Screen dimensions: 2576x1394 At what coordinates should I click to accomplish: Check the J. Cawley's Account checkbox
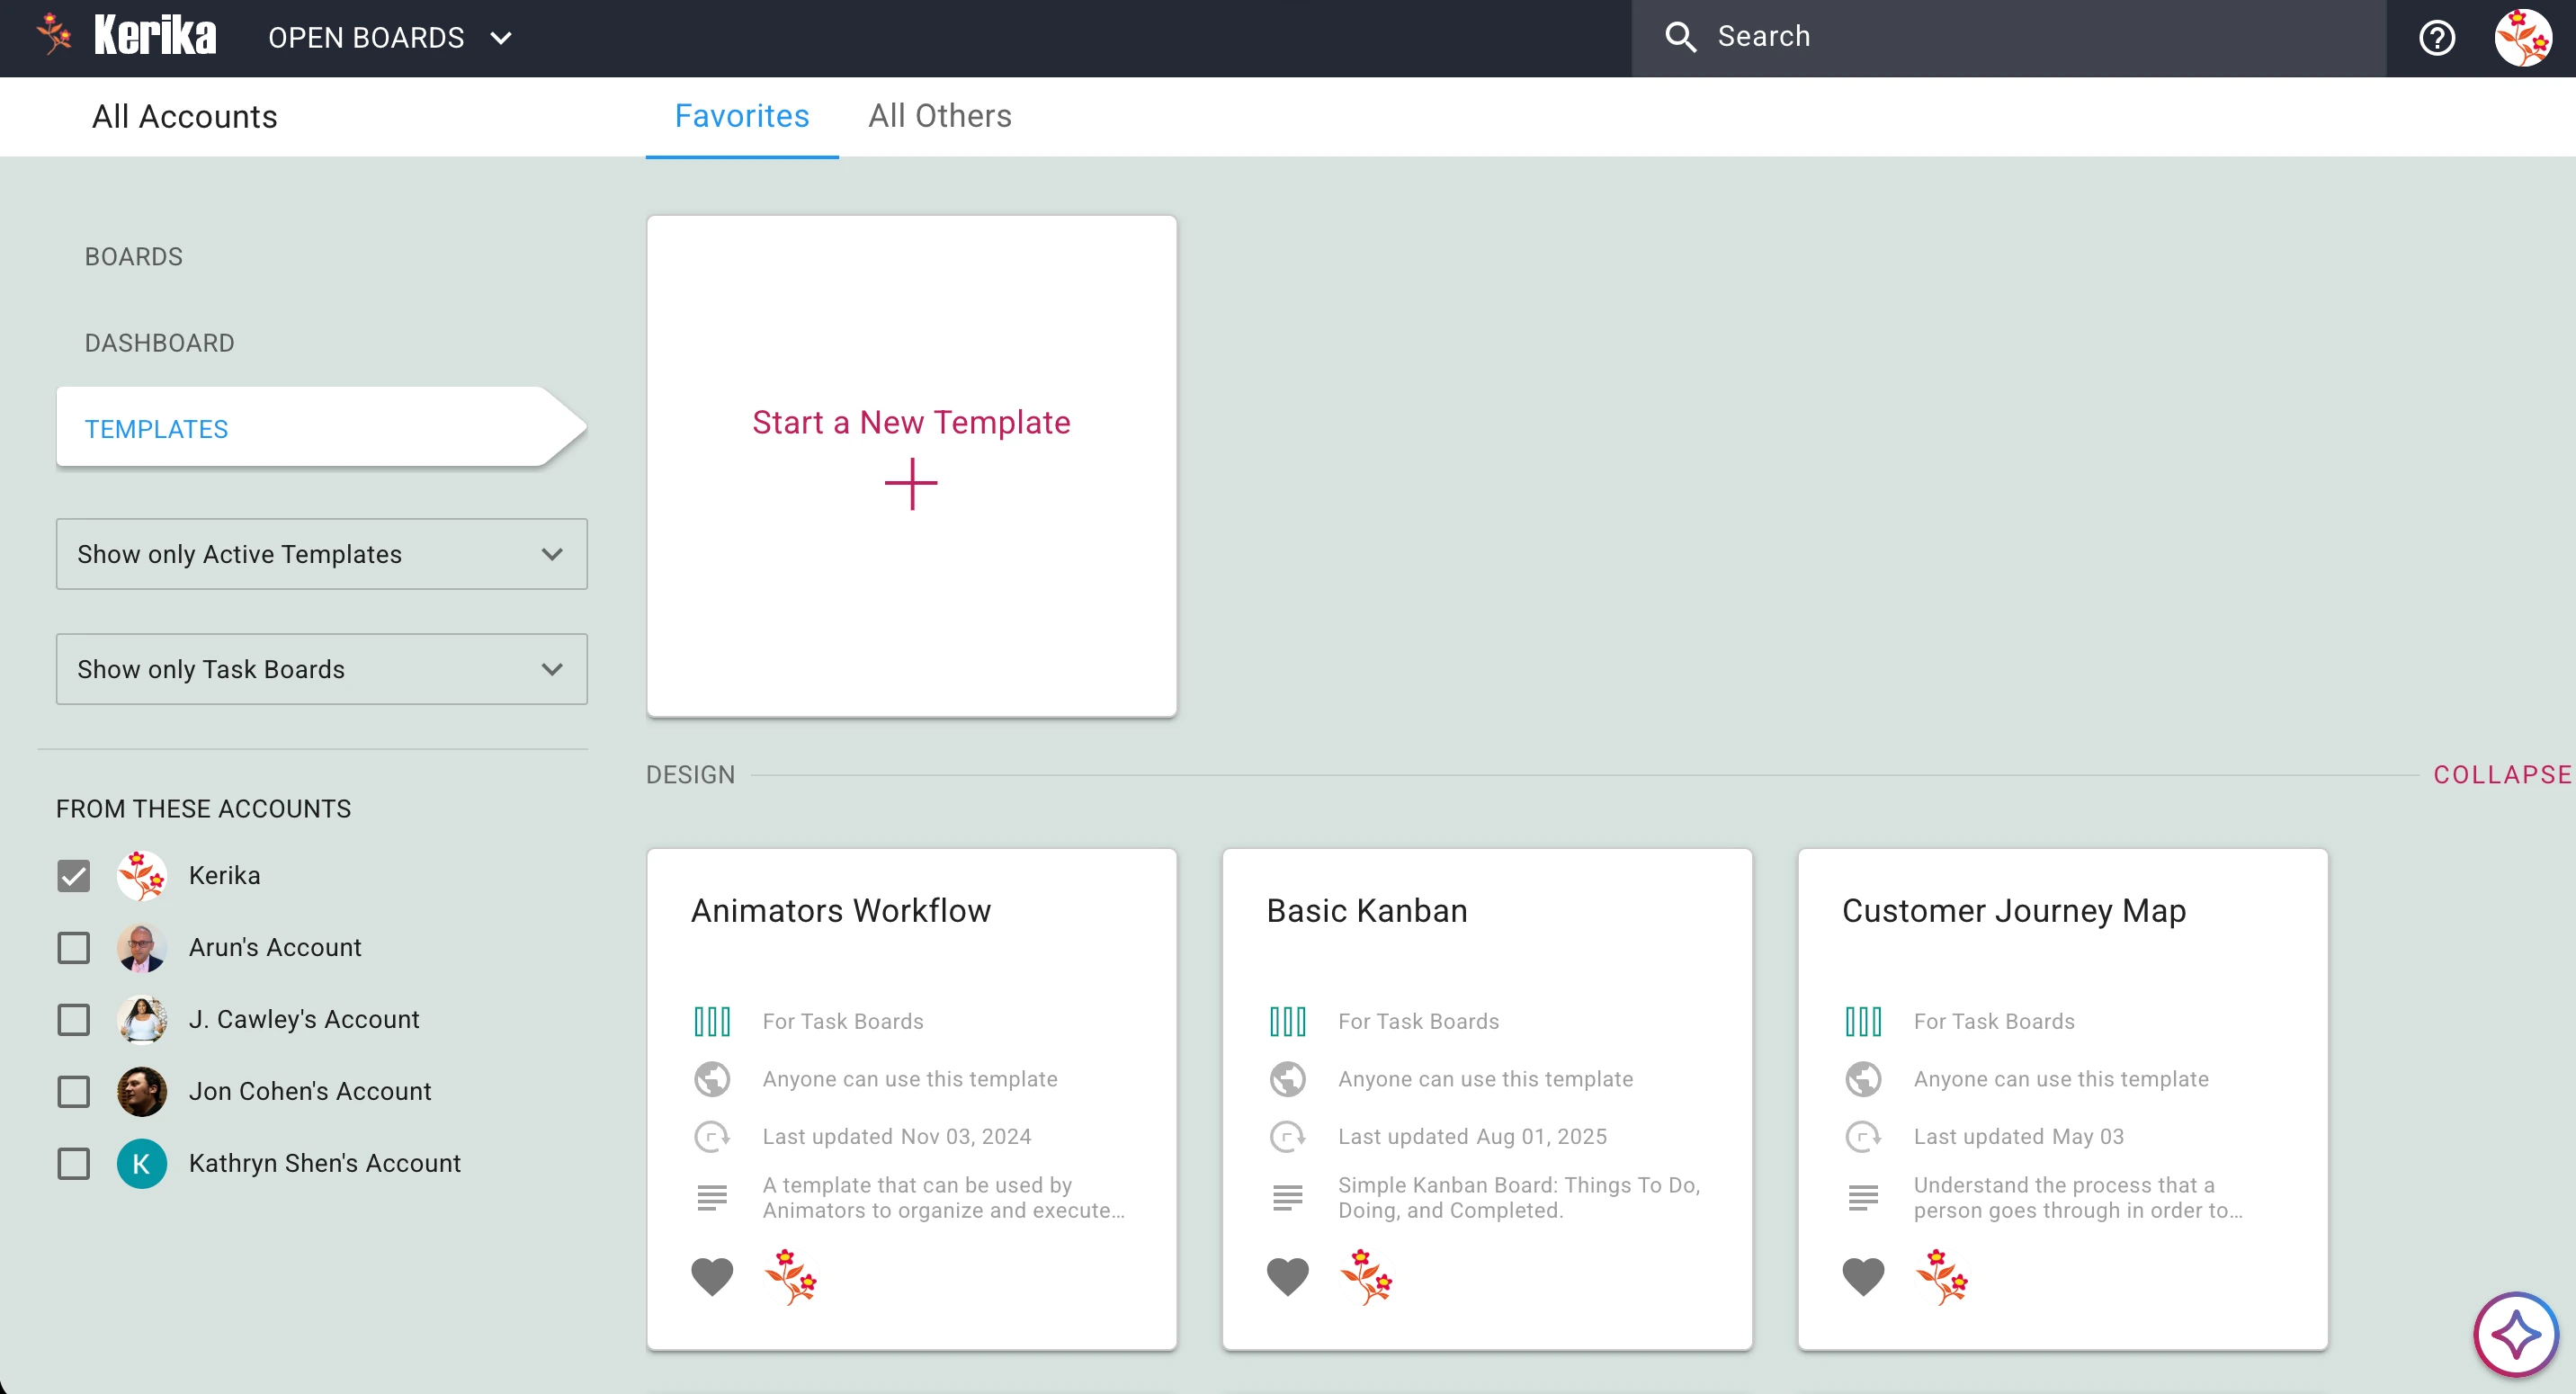coord(73,1020)
